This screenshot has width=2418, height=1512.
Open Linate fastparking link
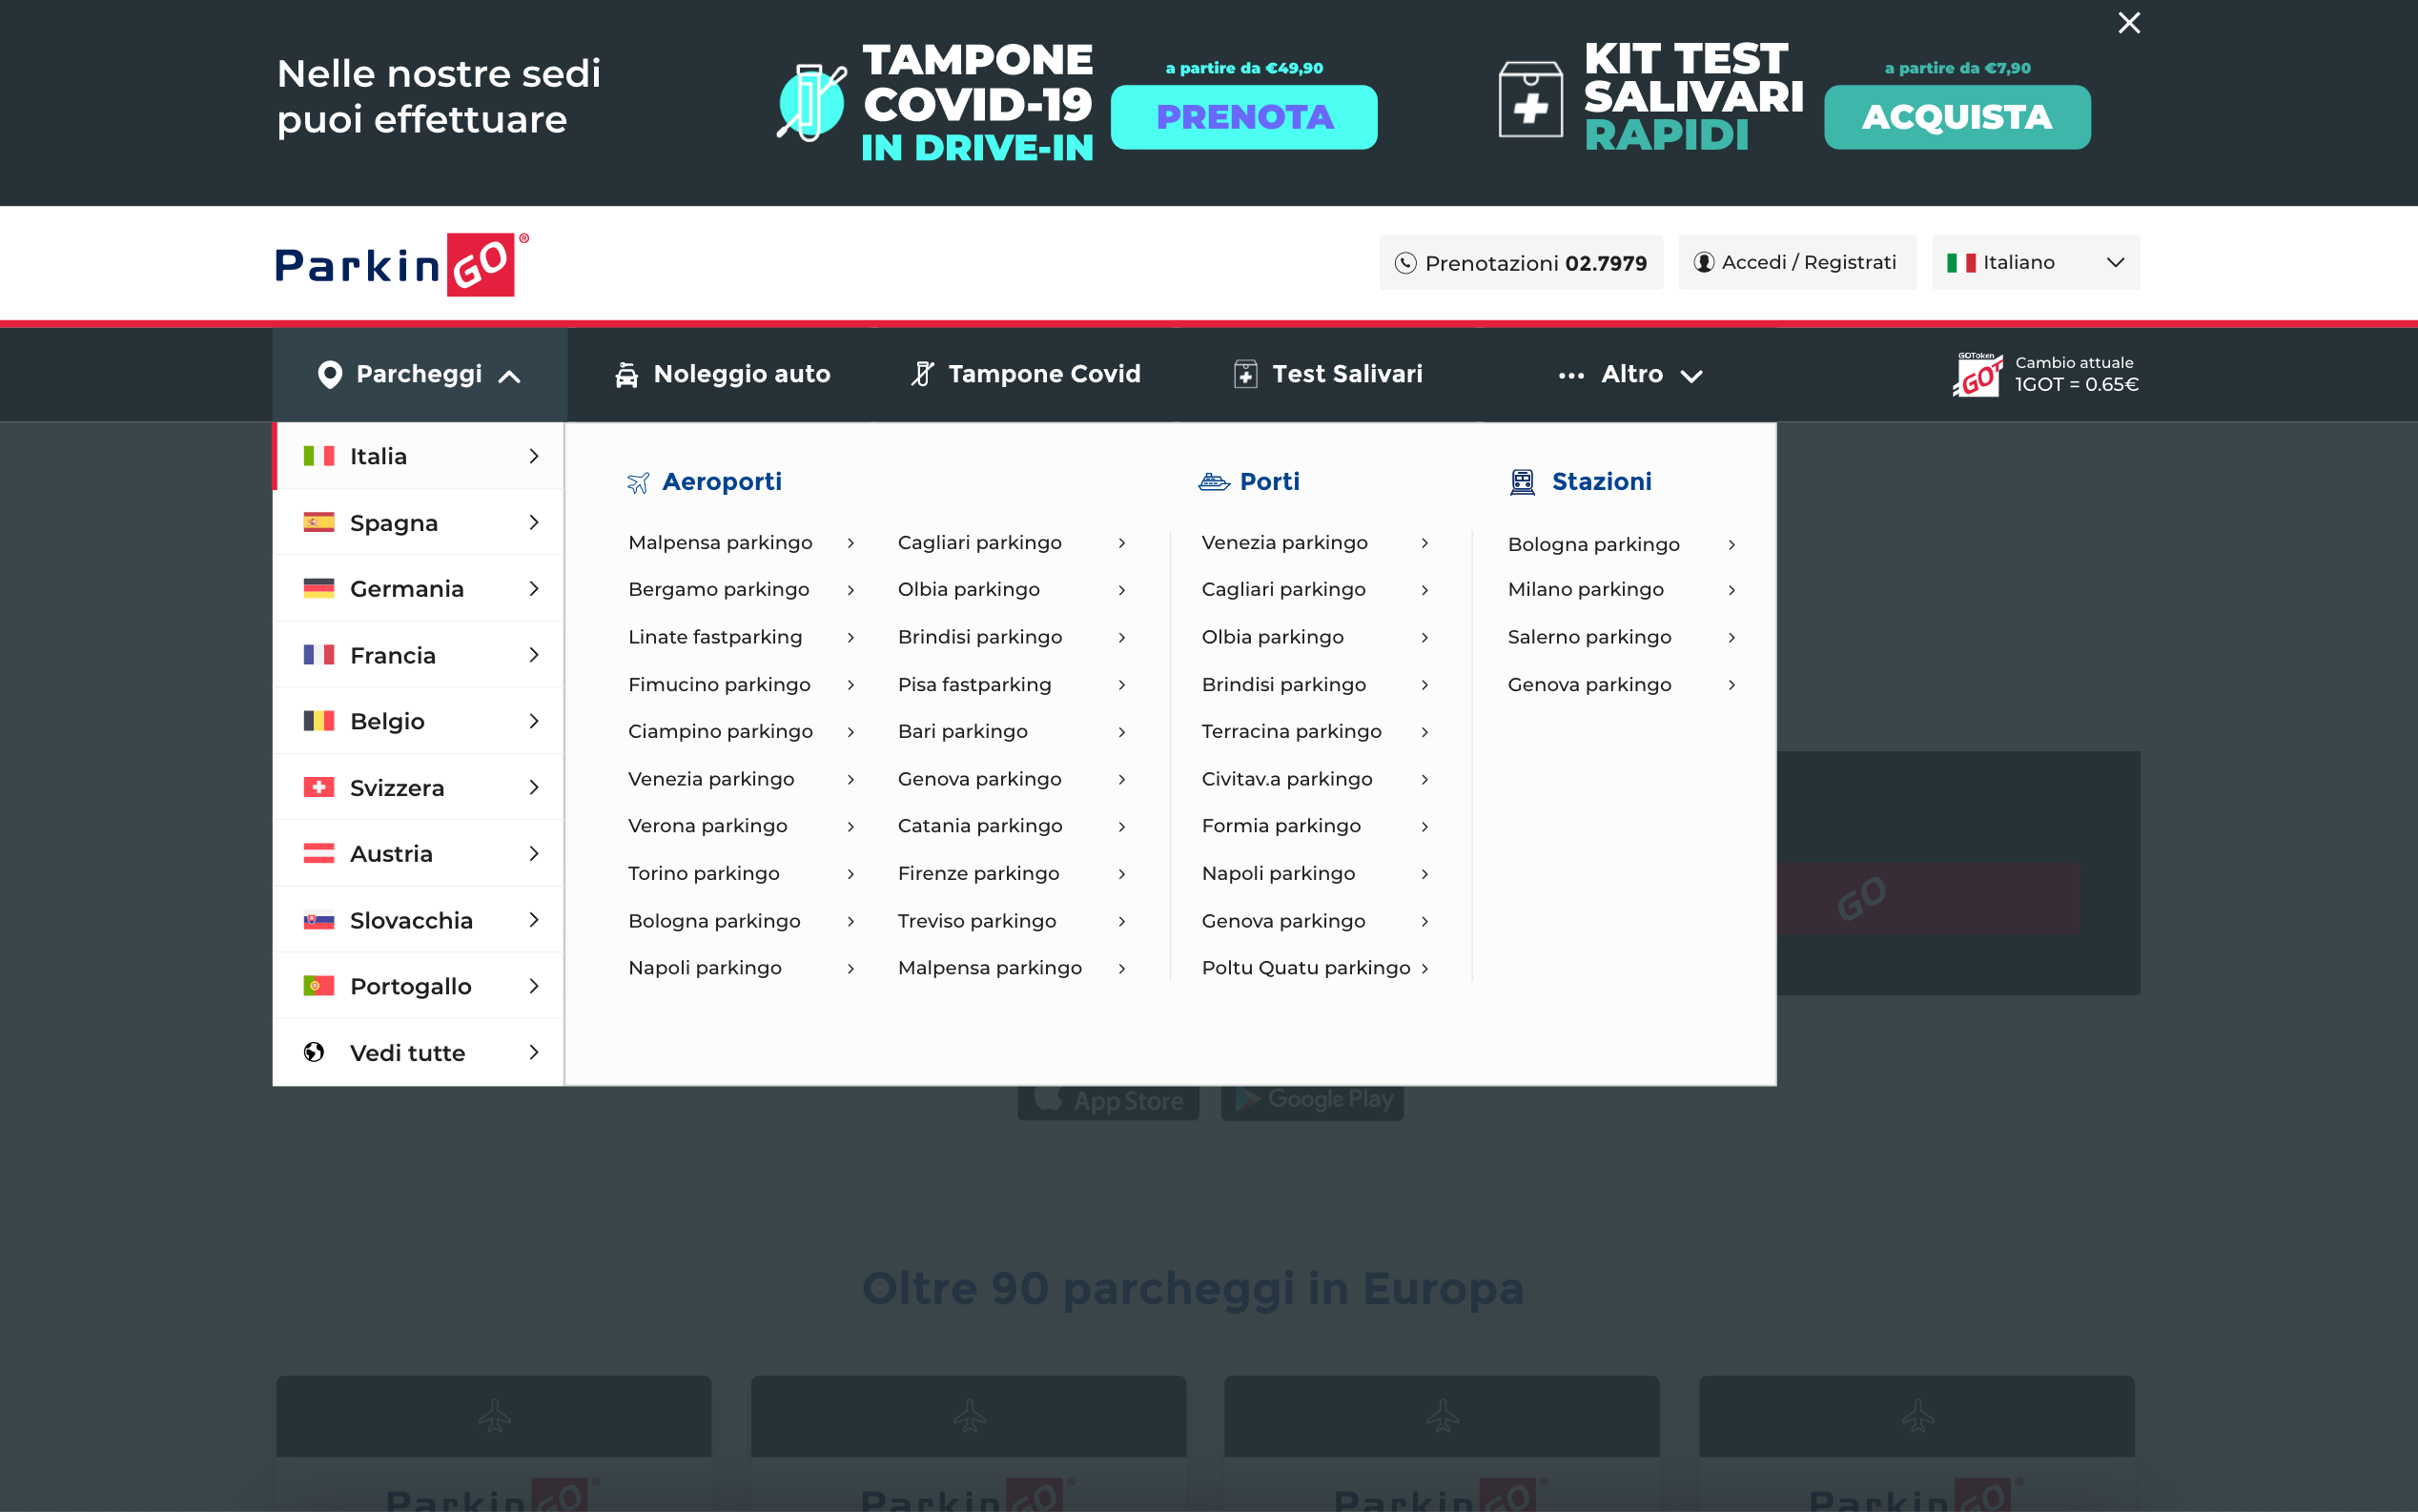pyautogui.click(x=741, y=637)
